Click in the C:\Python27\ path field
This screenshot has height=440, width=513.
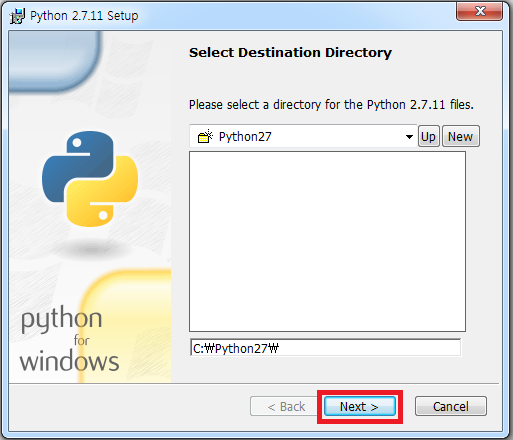tap(325, 348)
